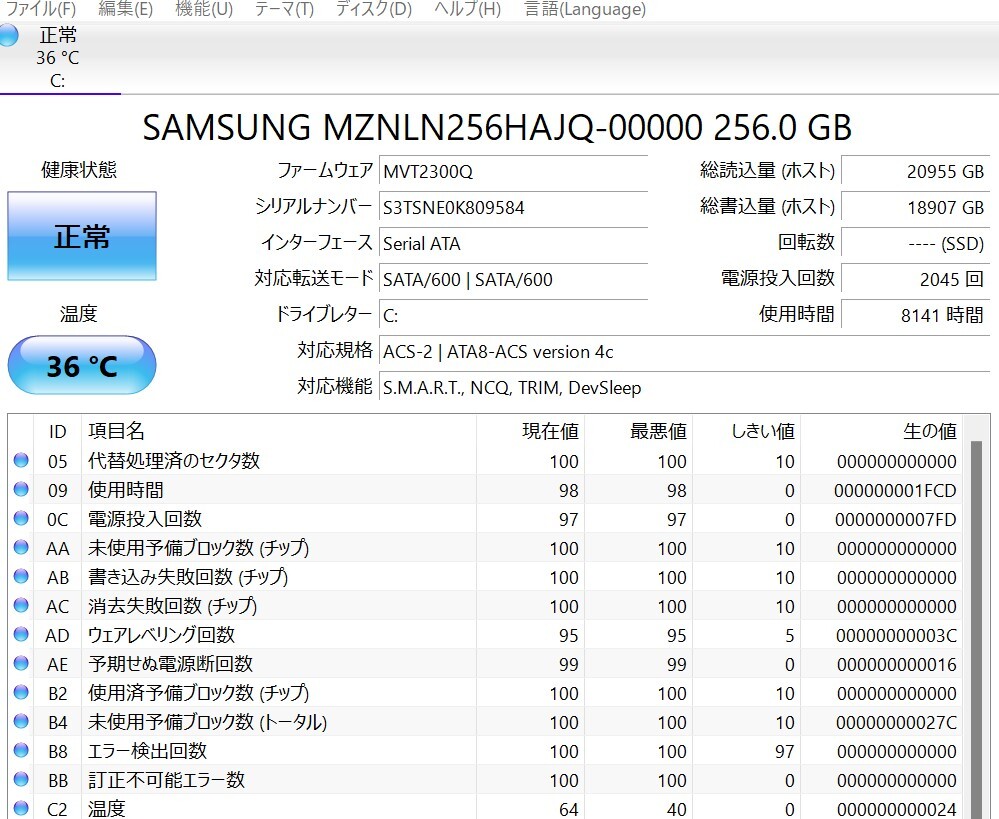
Task: Click the 正常 health status button
Action: 82,236
